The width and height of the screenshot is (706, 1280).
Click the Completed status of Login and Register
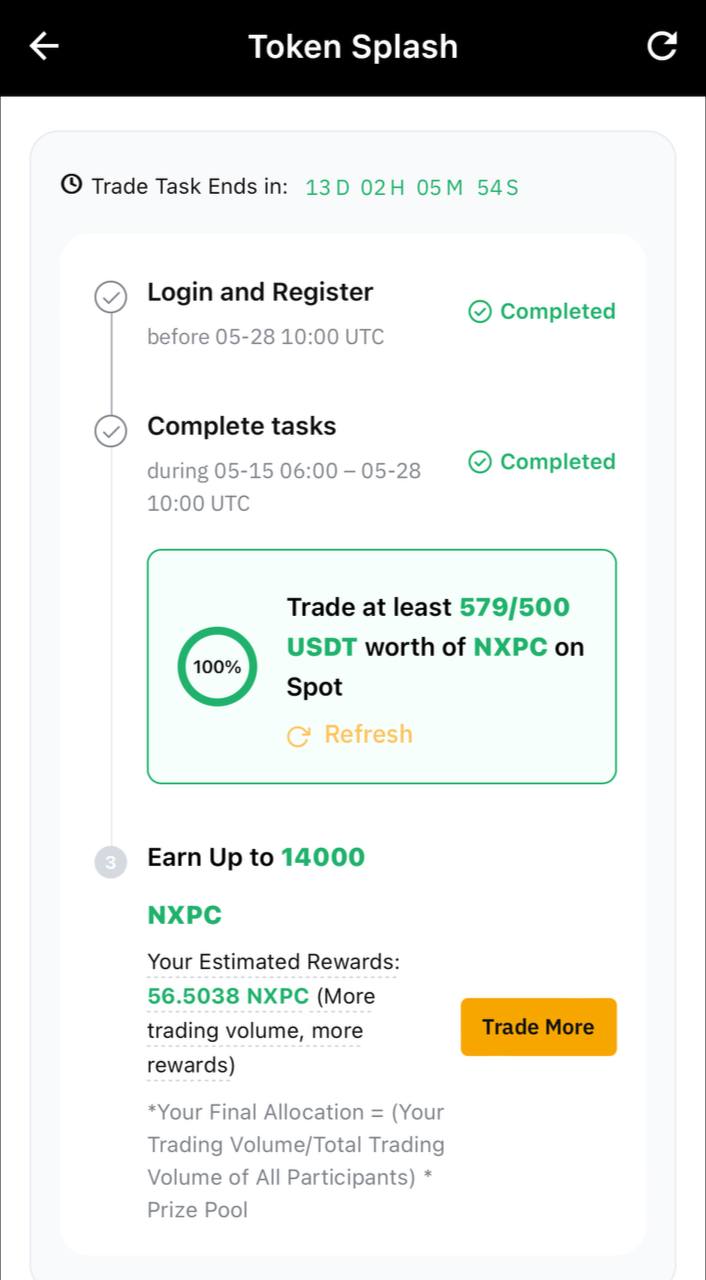pyautogui.click(x=542, y=312)
